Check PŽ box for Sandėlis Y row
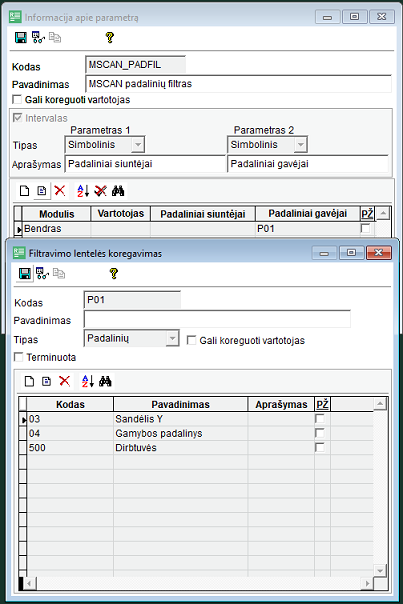The width and height of the screenshot is (403, 604). point(320,419)
